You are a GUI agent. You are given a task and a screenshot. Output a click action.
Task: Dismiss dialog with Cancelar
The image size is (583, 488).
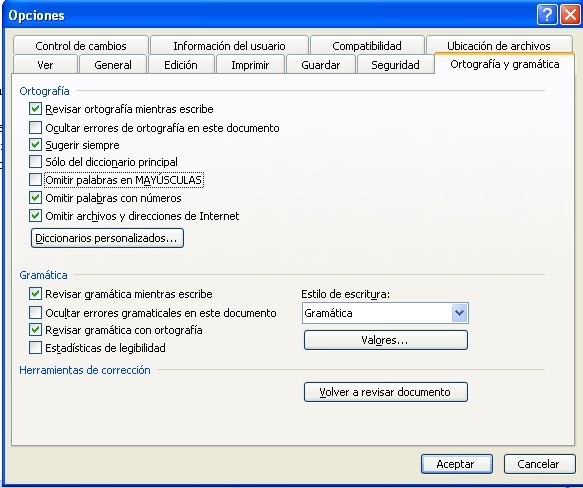(539, 464)
